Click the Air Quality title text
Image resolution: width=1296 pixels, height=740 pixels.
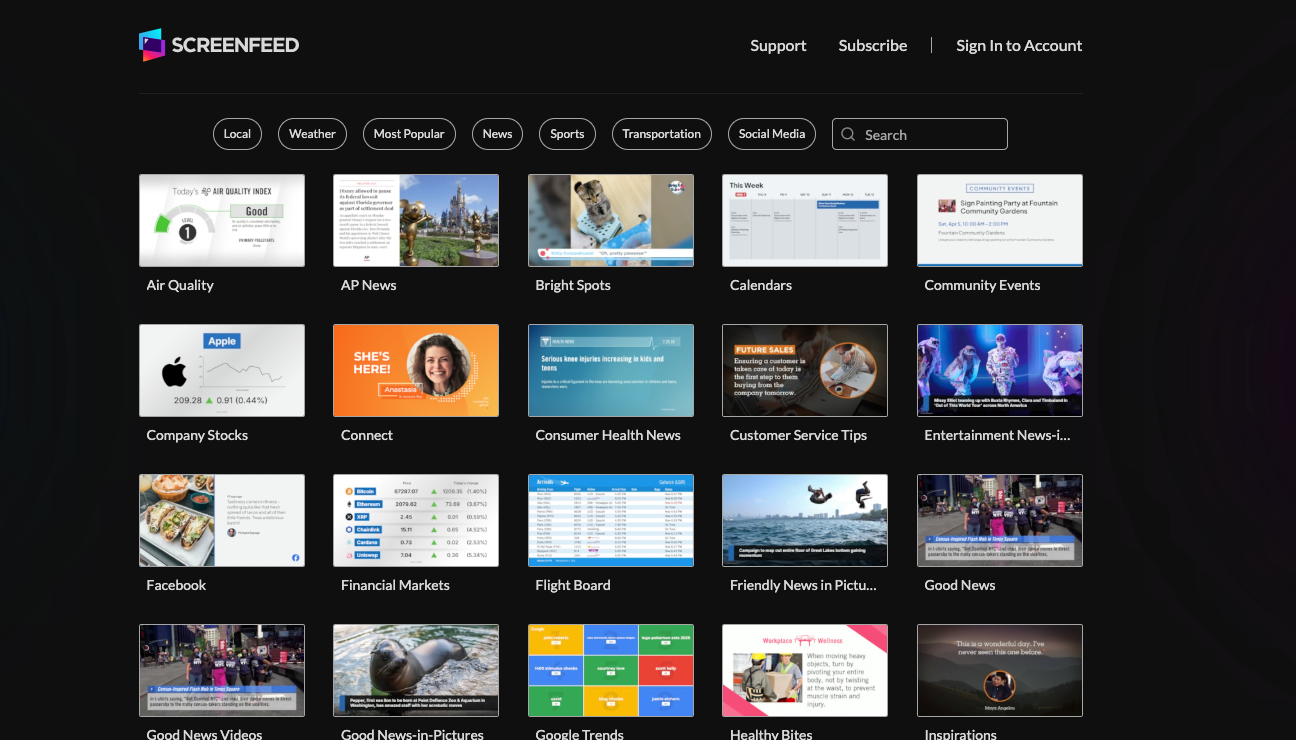(x=180, y=285)
